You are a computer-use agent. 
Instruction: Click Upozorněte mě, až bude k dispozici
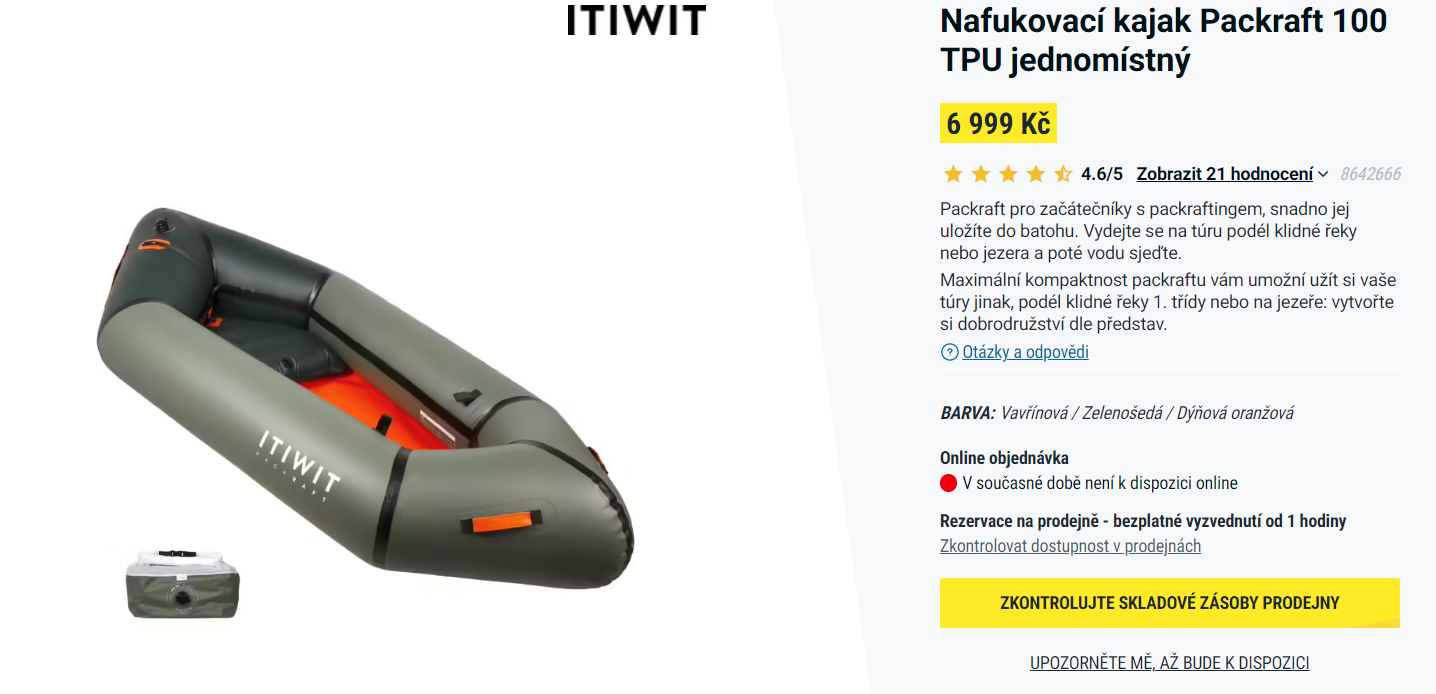pyautogui.click(x=1170, y=663)
